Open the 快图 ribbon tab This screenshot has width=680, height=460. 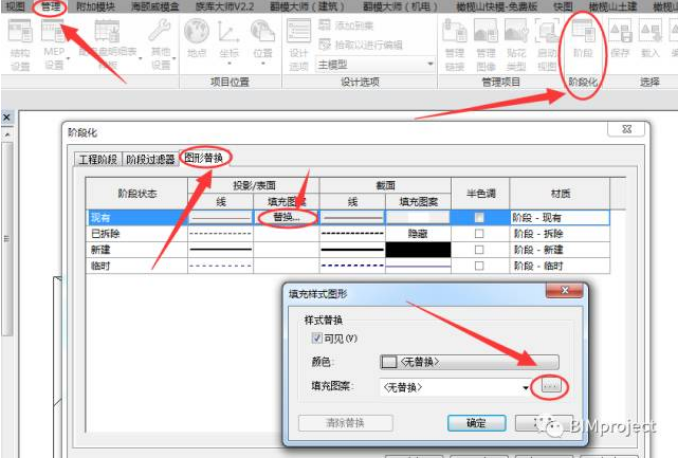pyautogui.click(x=562, y=7)
